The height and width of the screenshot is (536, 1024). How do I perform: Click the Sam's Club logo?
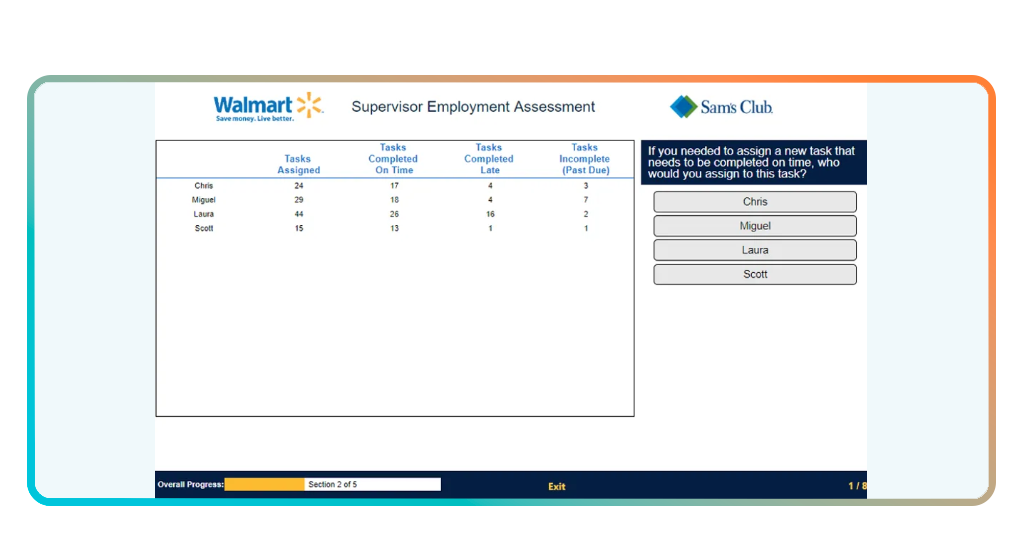(x=721, y=106)
